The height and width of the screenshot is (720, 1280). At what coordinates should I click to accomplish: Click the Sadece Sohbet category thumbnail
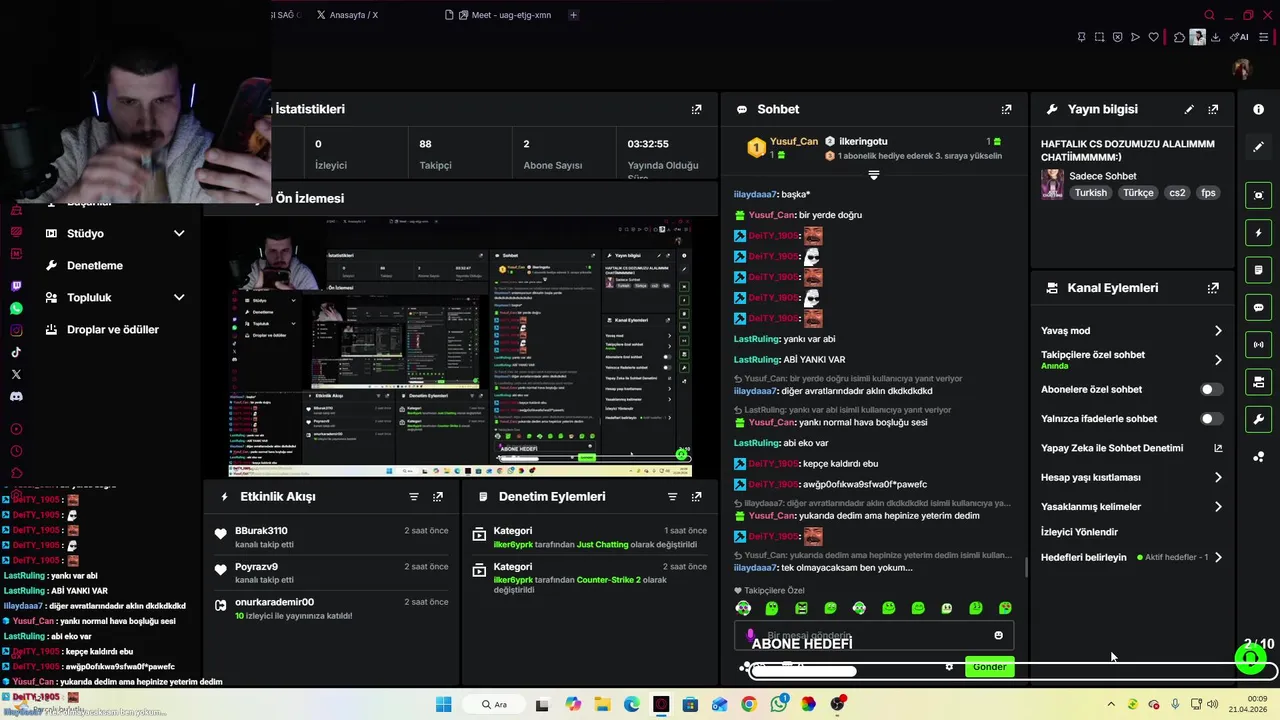point(1052,184)
